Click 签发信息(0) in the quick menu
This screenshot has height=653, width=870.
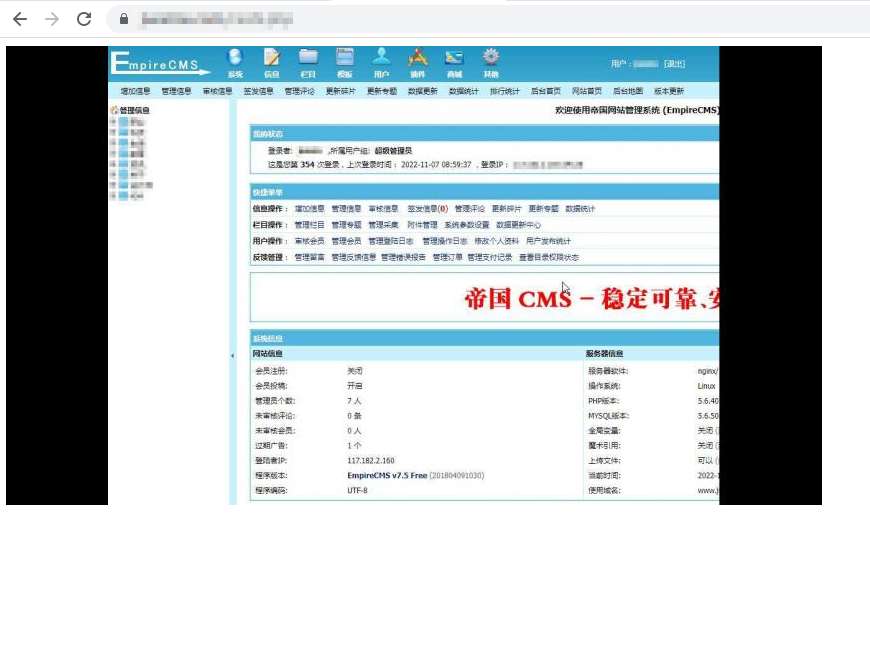pos(427,209)
